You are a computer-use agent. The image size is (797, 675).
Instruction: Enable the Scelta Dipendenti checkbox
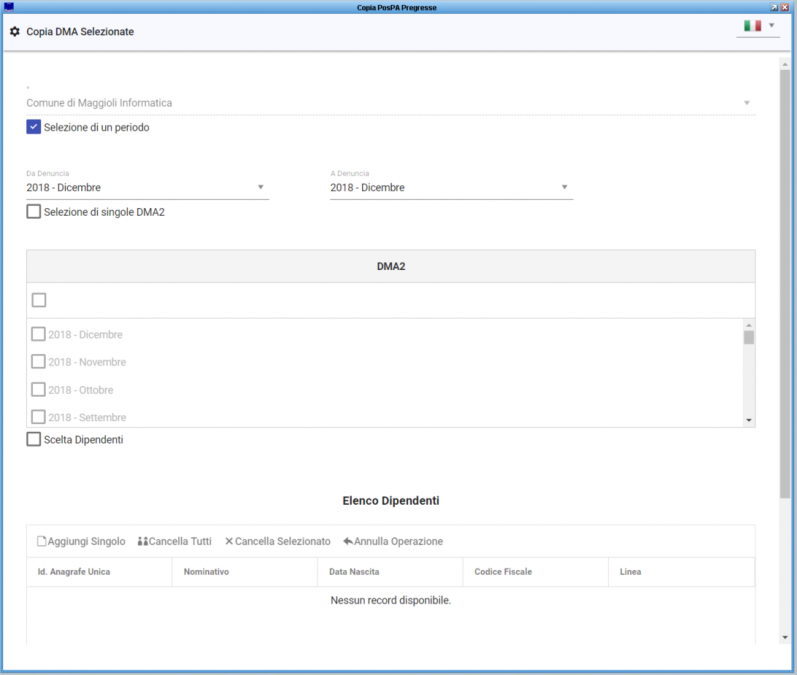34,439
